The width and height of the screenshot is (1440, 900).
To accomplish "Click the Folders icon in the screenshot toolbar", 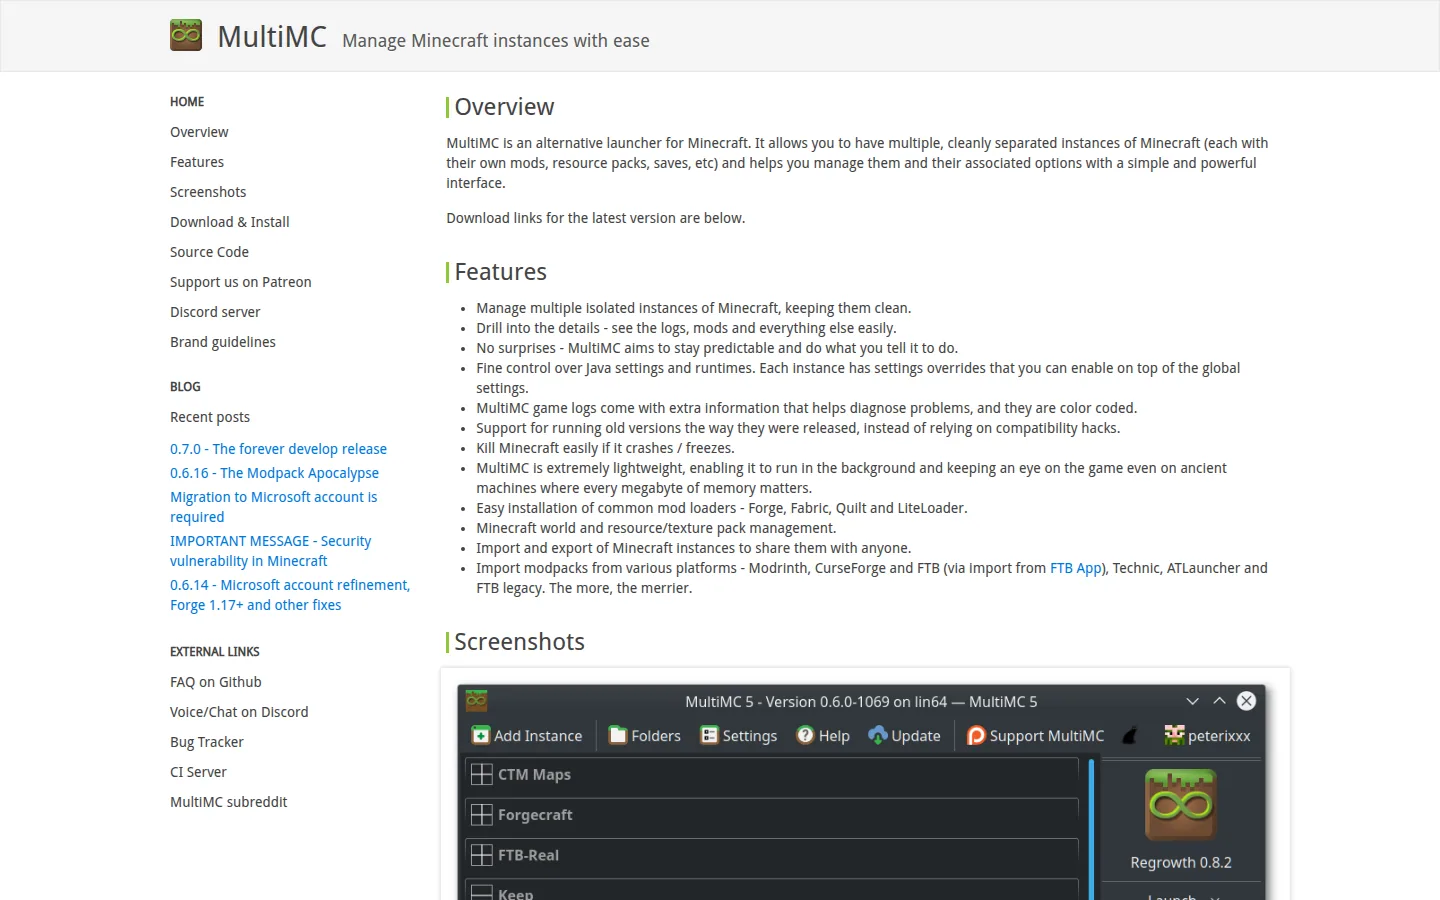I will pos(618,736).
